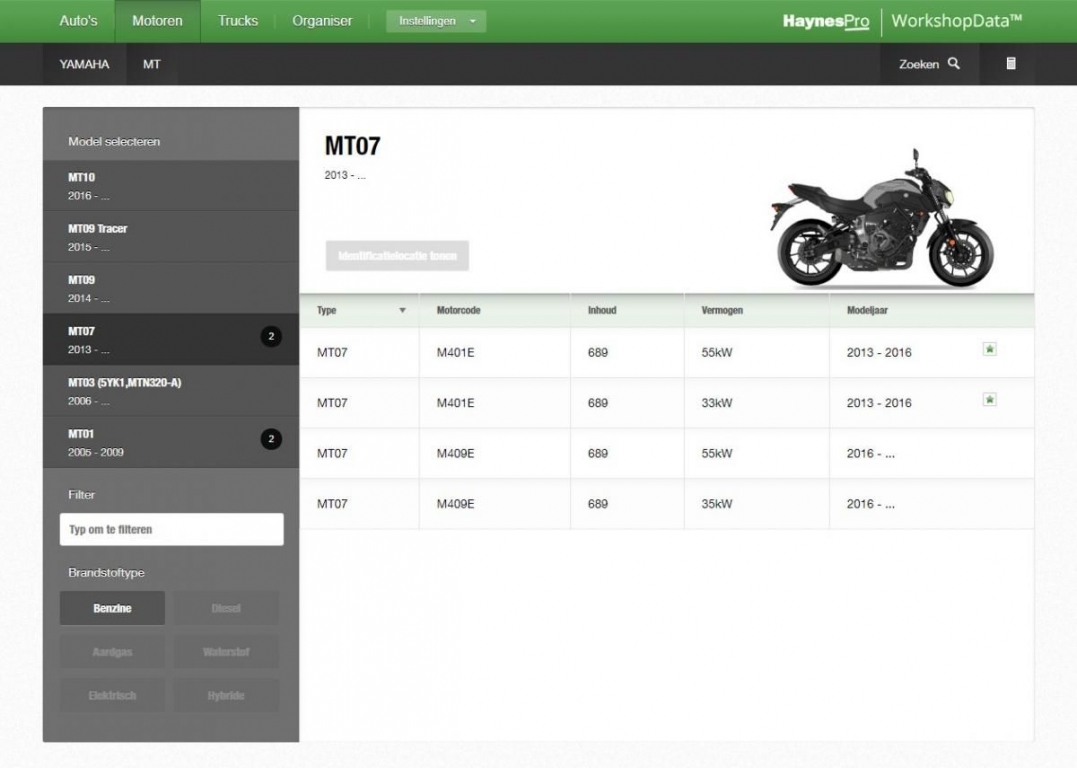Select the MT09 Tracer model

pos(171,237)
